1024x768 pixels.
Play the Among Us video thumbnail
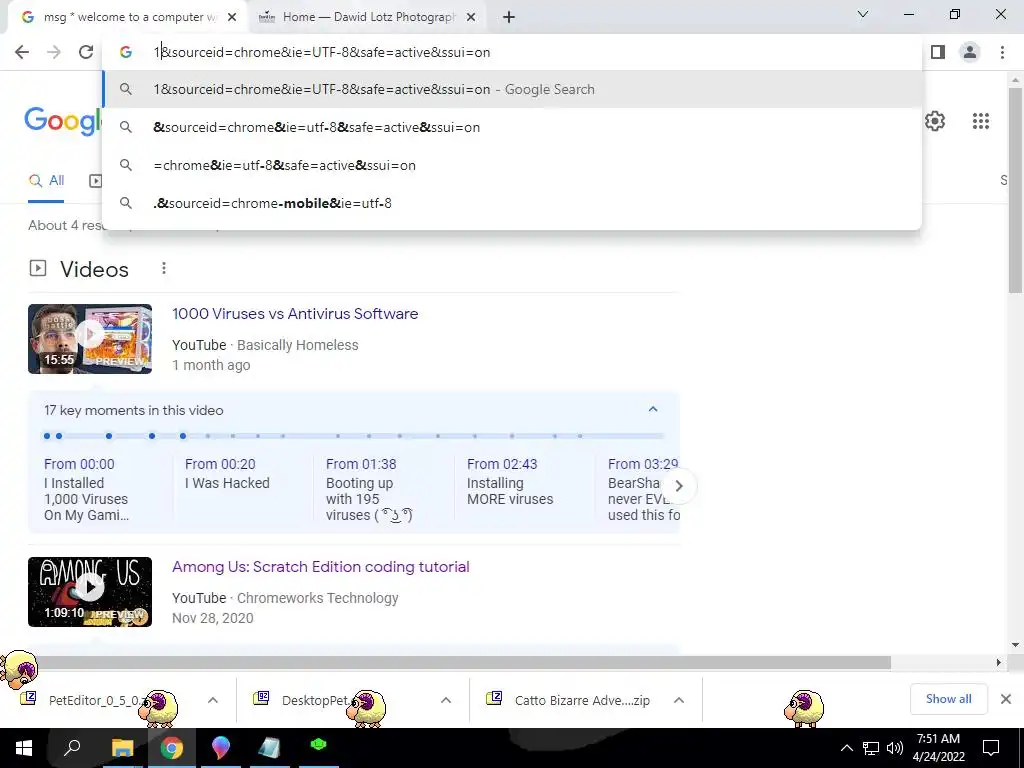[x=90, y=592]
